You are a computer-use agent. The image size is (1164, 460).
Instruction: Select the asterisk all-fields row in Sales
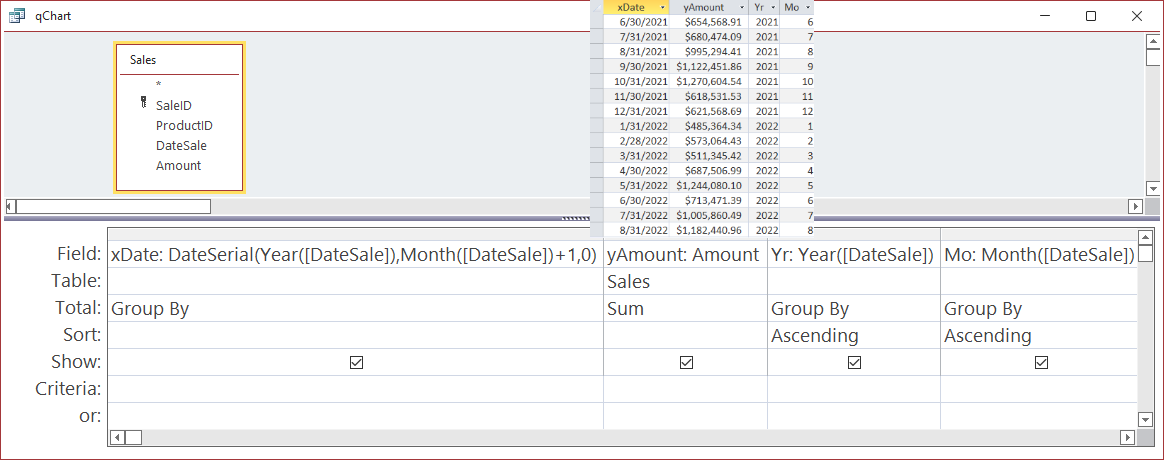[x=158, y=85]
